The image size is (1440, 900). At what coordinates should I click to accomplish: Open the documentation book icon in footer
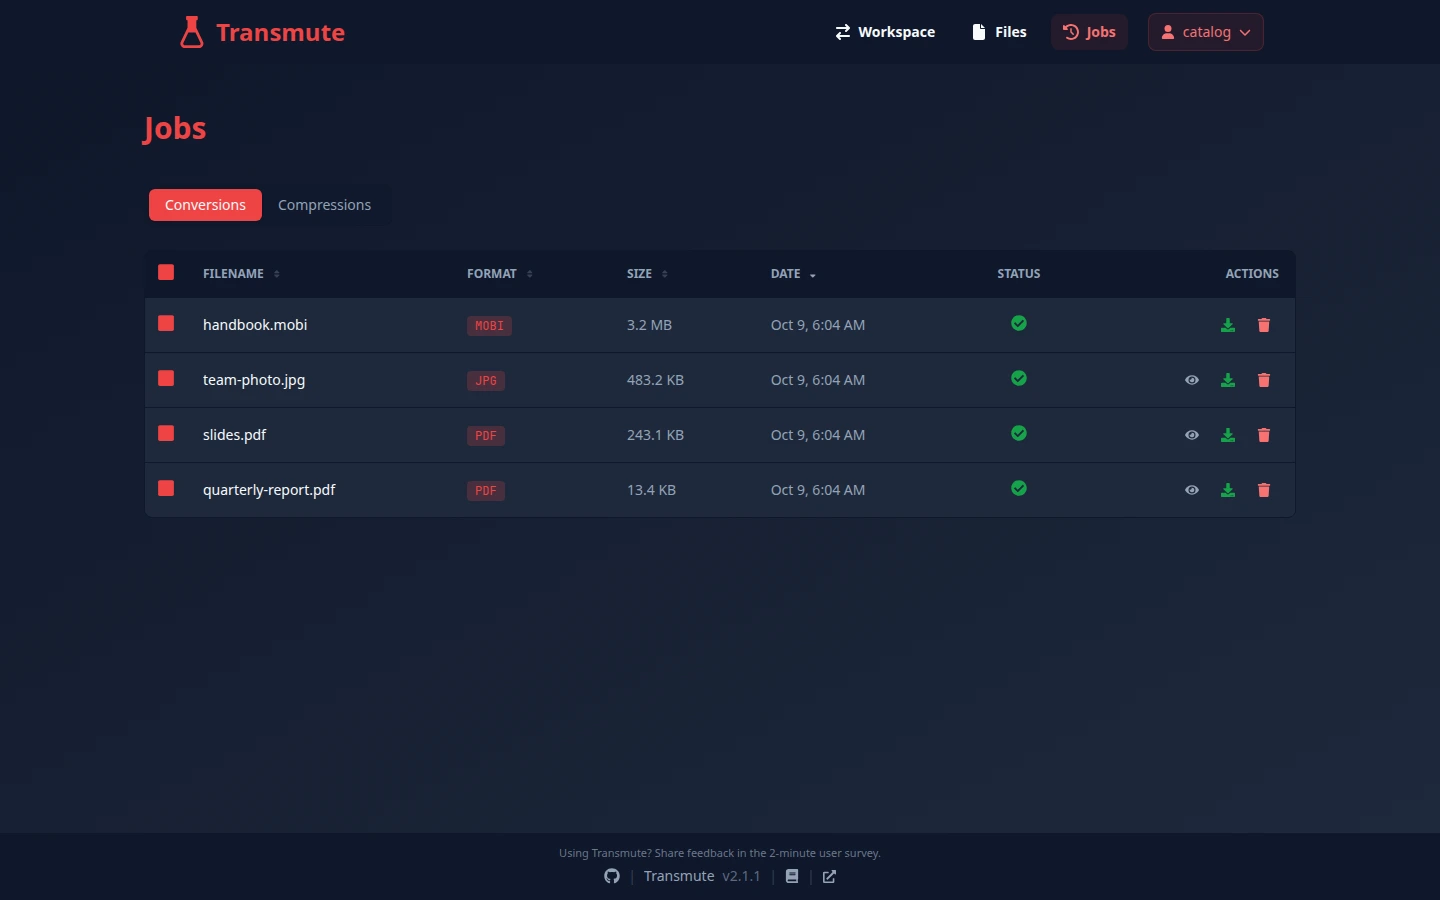click(x=792, y=876)
